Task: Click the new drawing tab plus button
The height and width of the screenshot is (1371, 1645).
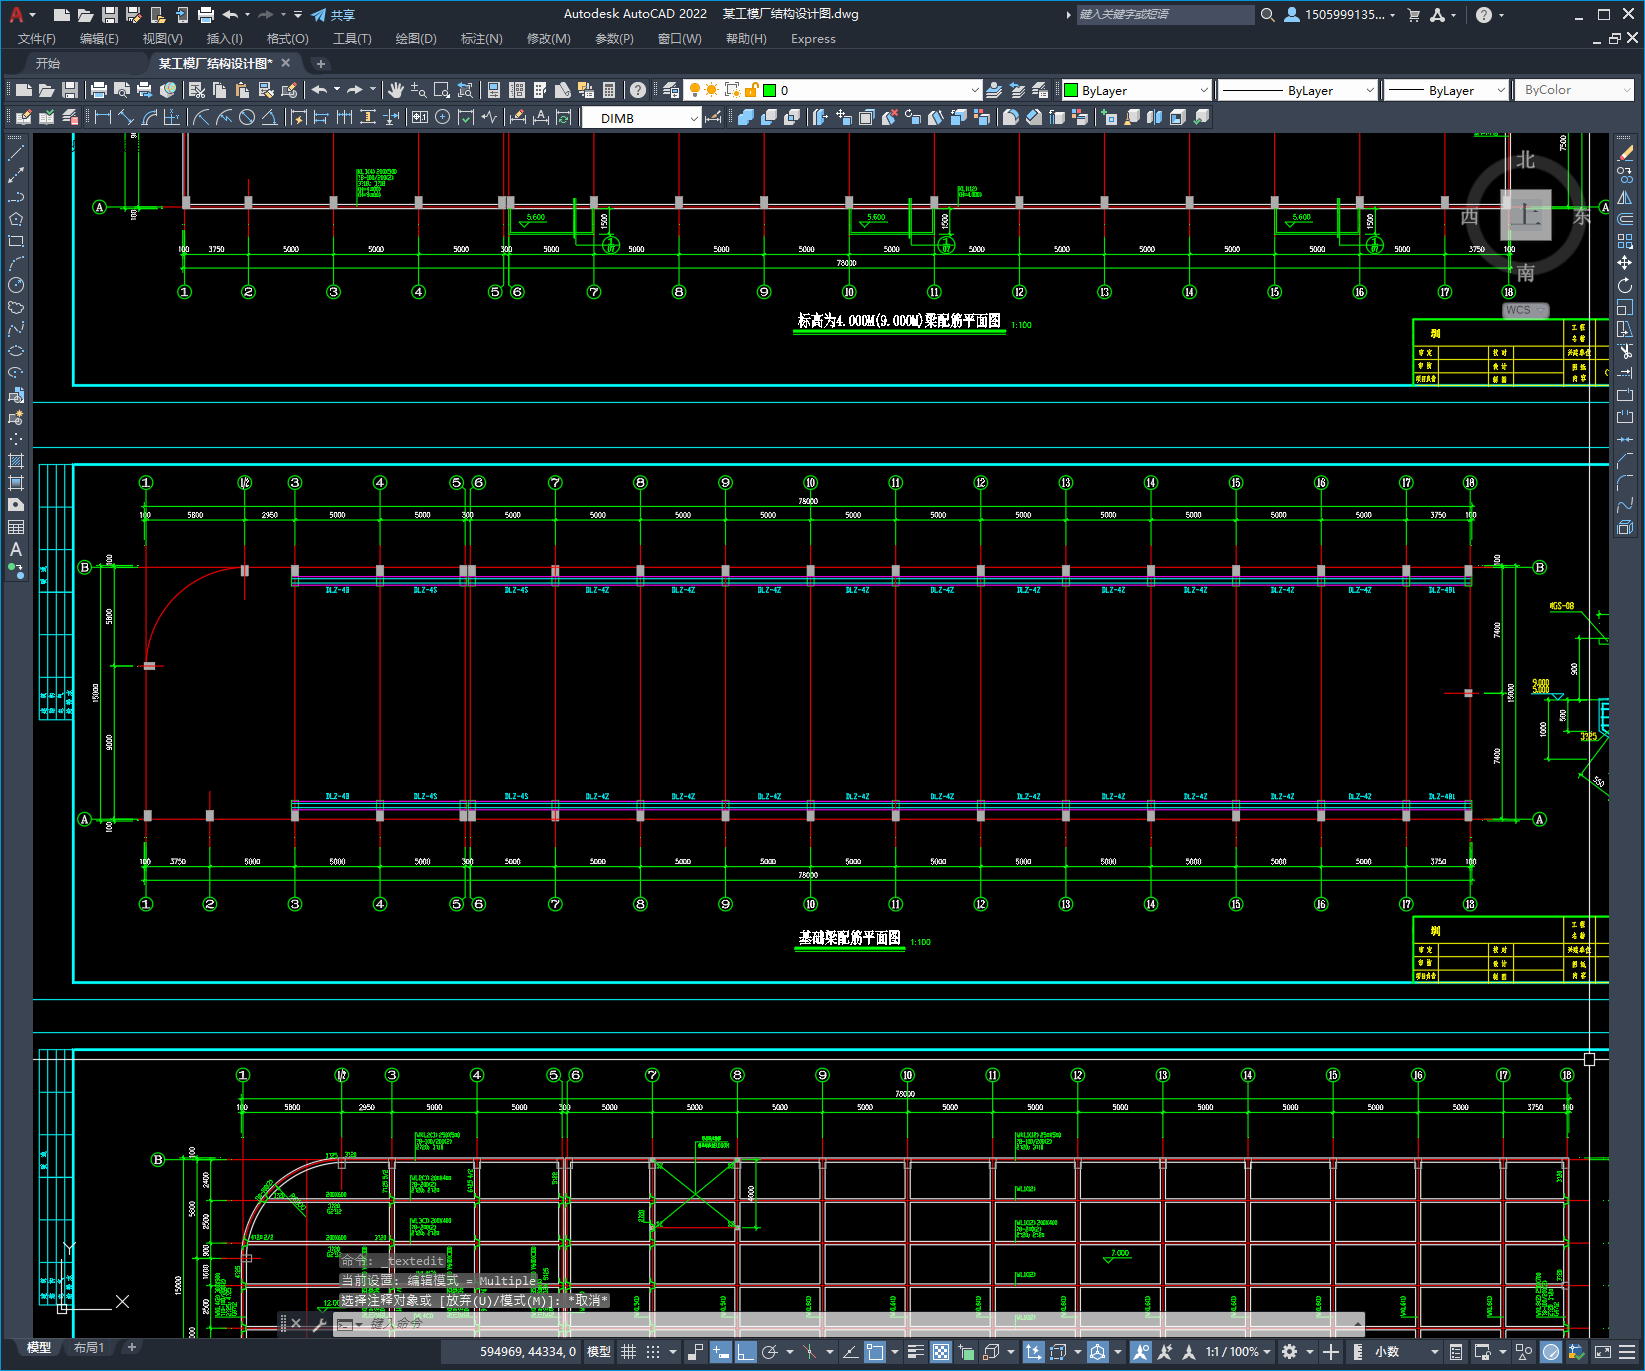Action: [321, 63]
